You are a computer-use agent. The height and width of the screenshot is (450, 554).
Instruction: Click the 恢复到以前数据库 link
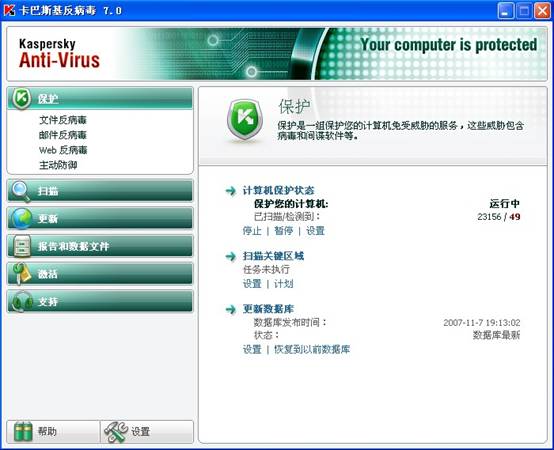pyautogui.click(x=312, y=349)
